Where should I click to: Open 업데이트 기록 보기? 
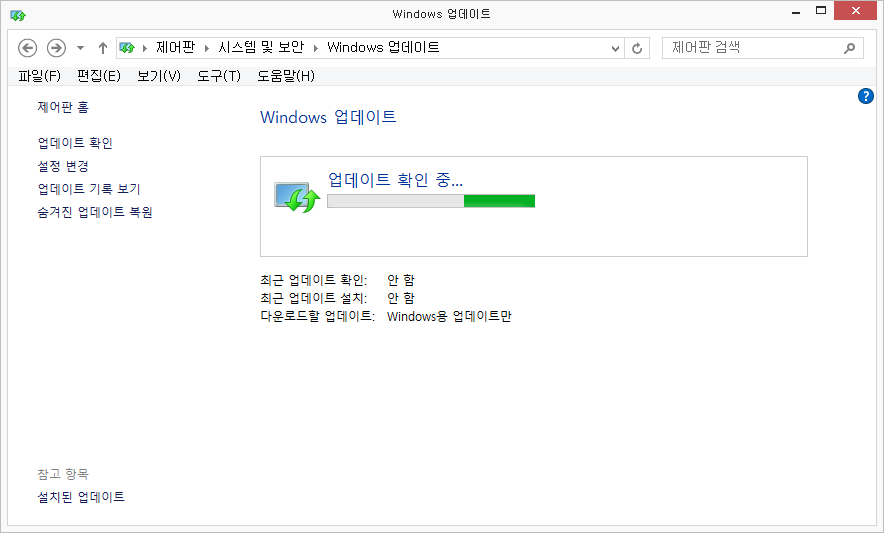(89, 189)
